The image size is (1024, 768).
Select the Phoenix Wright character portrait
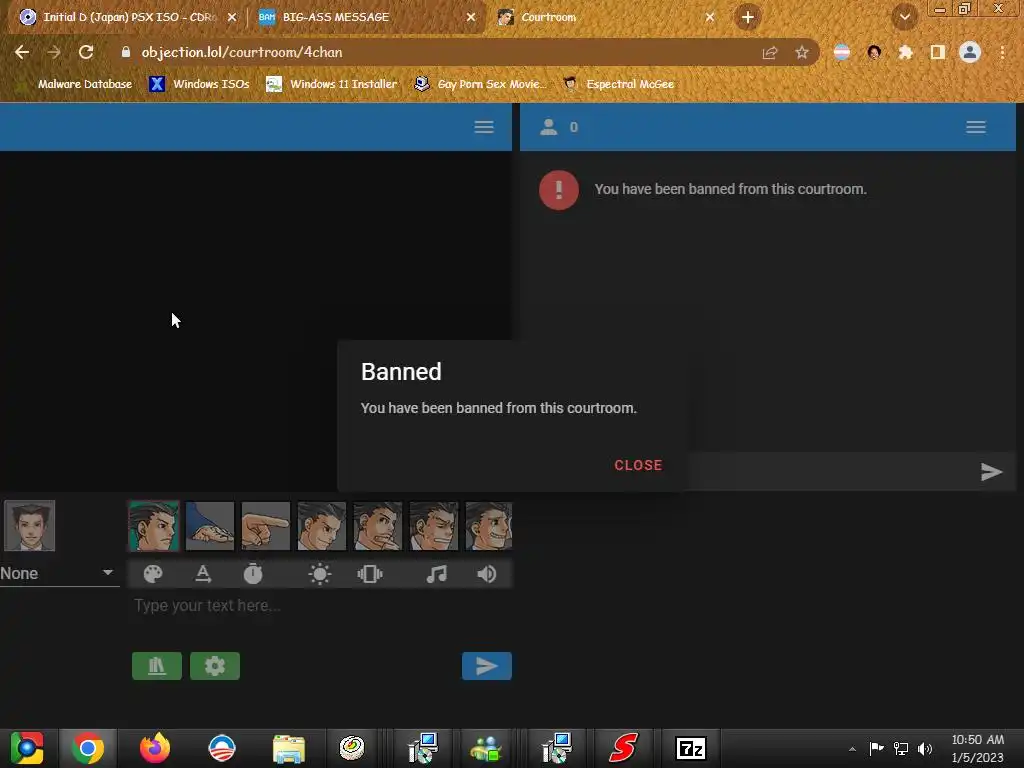pos(29,526)
